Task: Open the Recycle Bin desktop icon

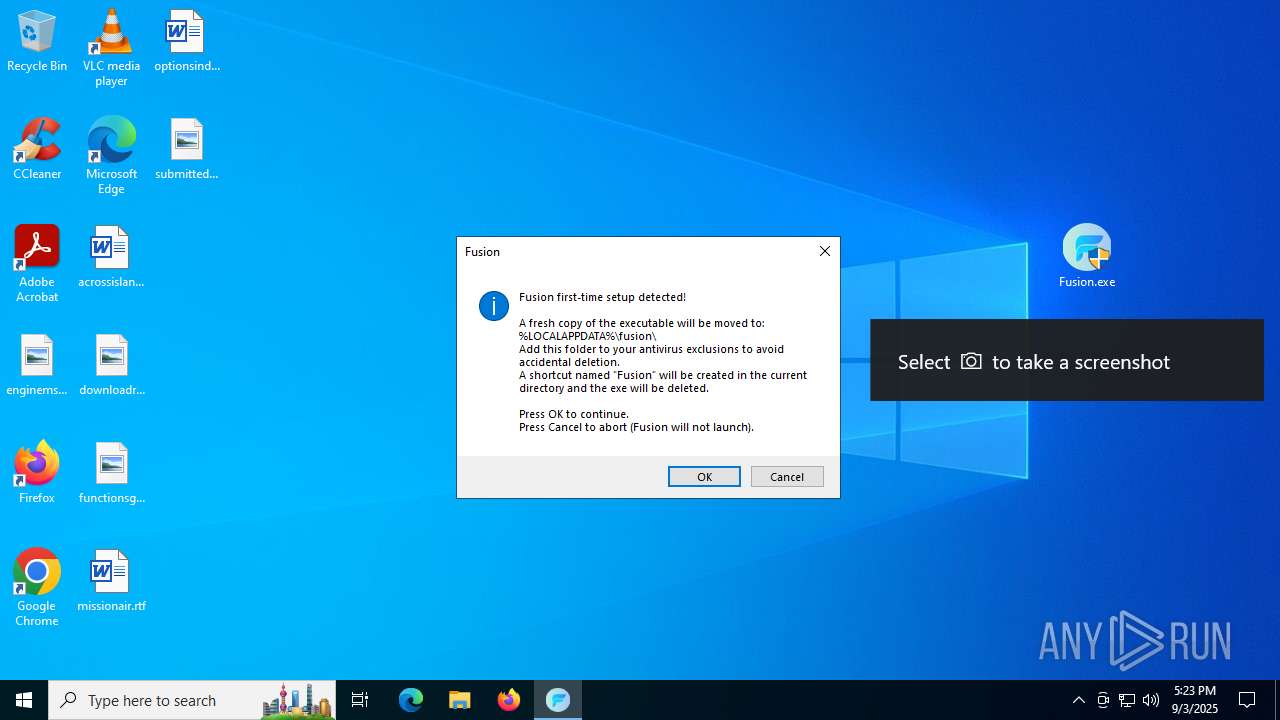Action: tap(37, 41)
